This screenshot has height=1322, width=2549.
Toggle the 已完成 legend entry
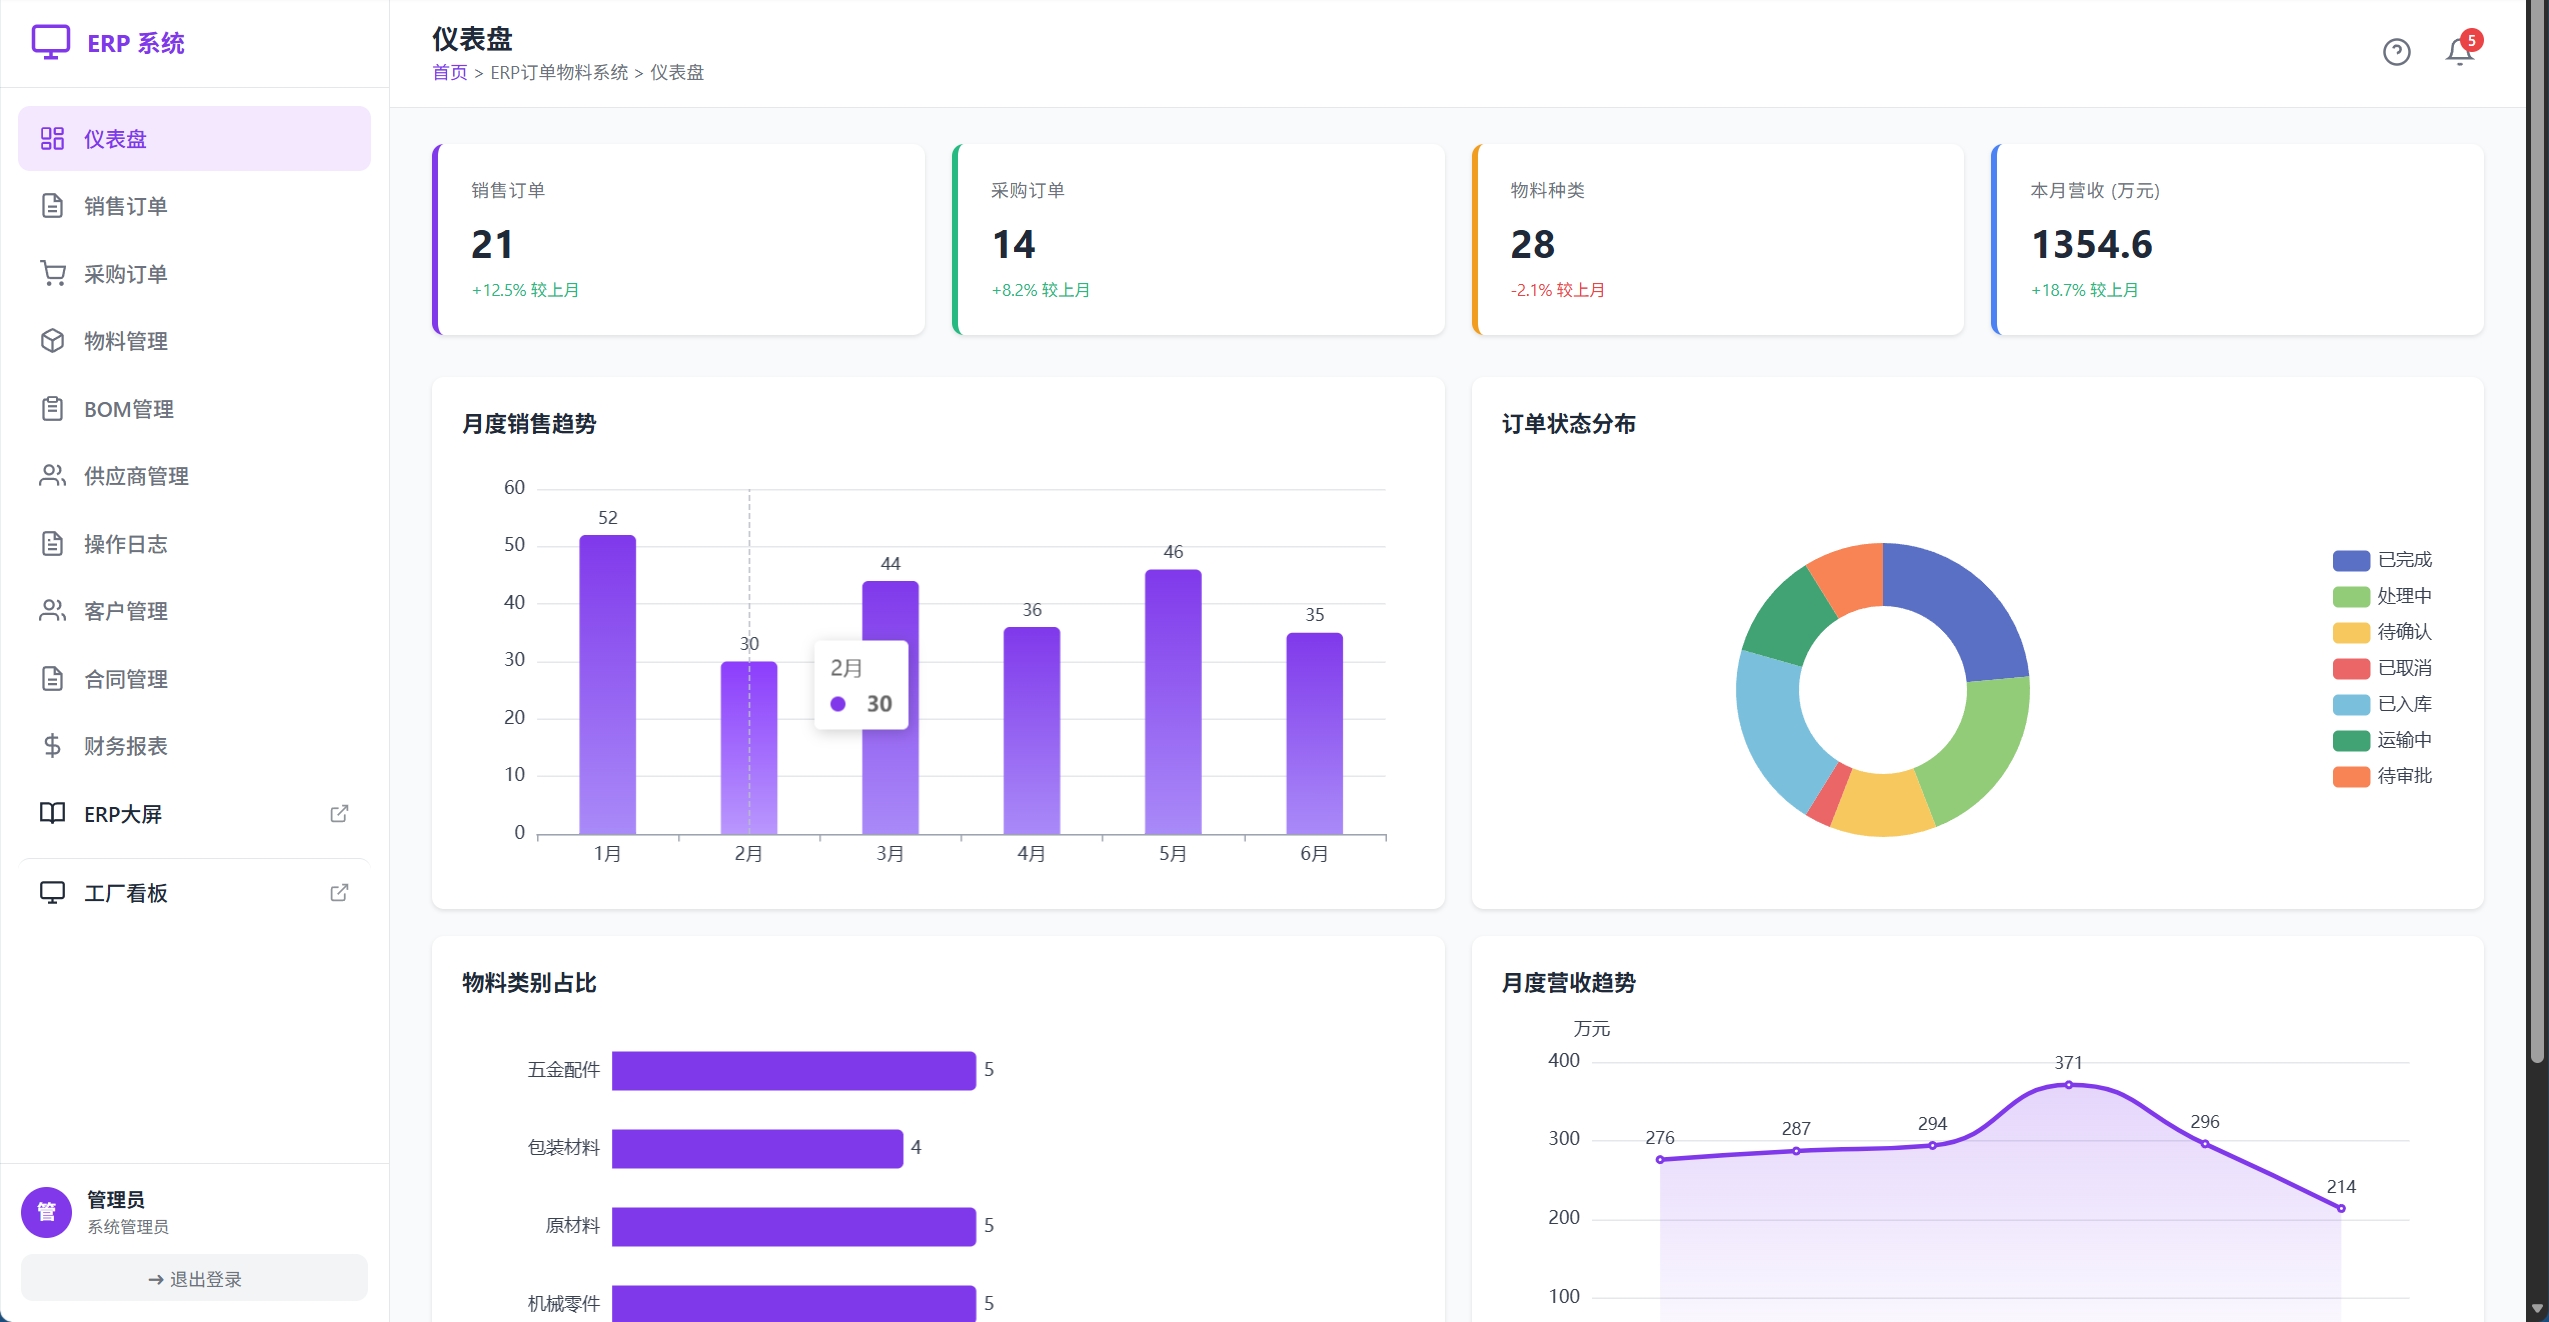pyautogui.click(x=2382, y=560)
